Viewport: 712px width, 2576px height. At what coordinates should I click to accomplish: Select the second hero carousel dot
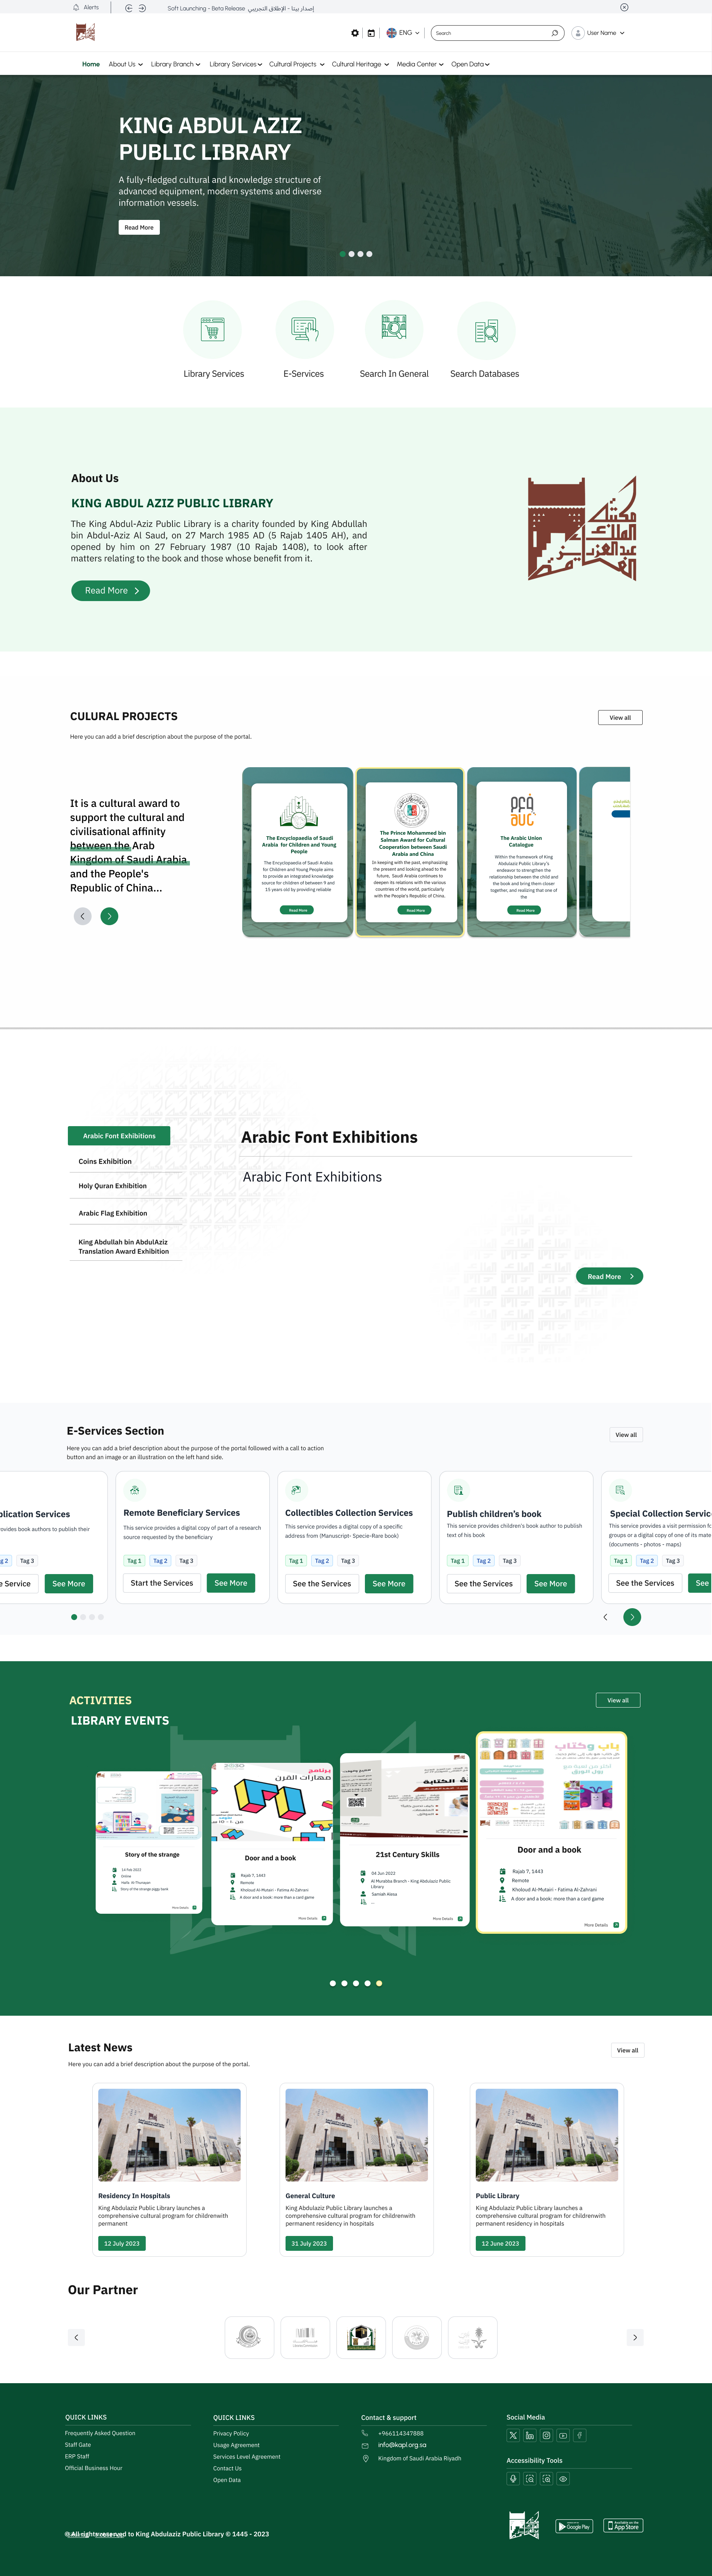tap(351, 254)
